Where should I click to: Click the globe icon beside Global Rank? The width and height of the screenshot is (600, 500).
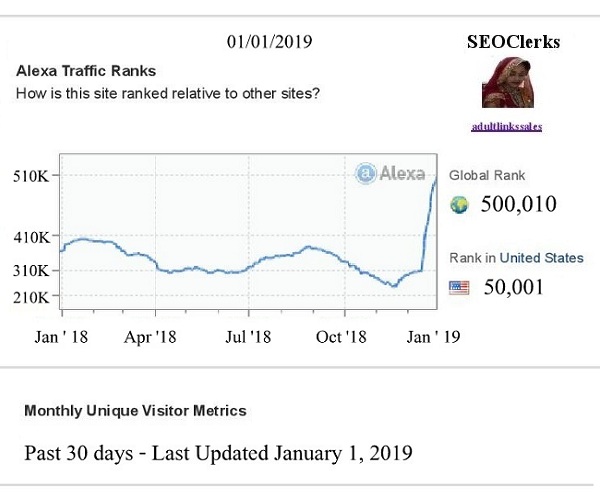460,205
